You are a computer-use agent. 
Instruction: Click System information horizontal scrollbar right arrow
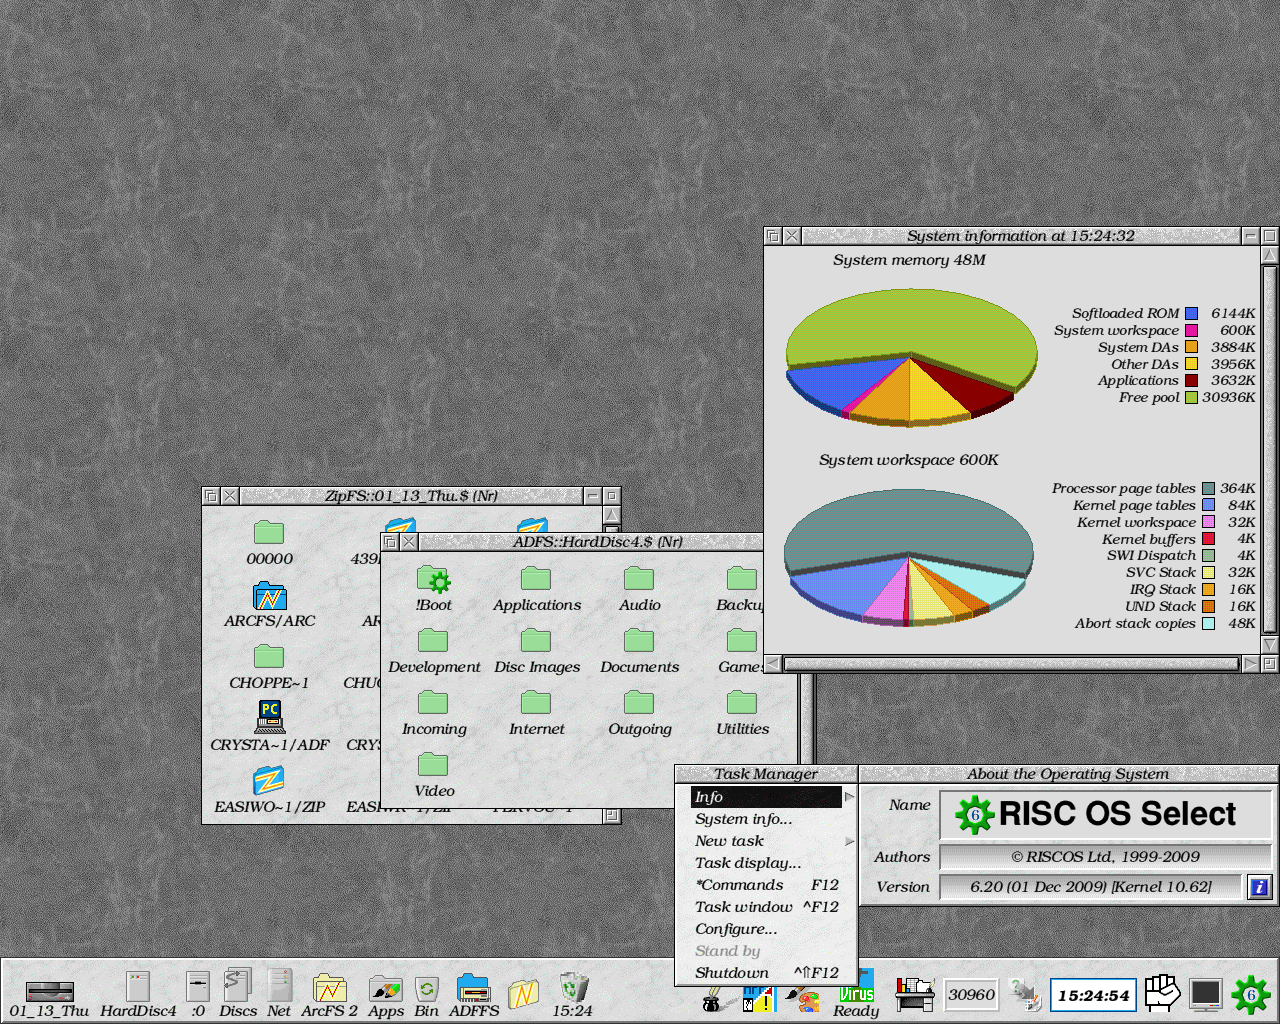(1250, 664)
